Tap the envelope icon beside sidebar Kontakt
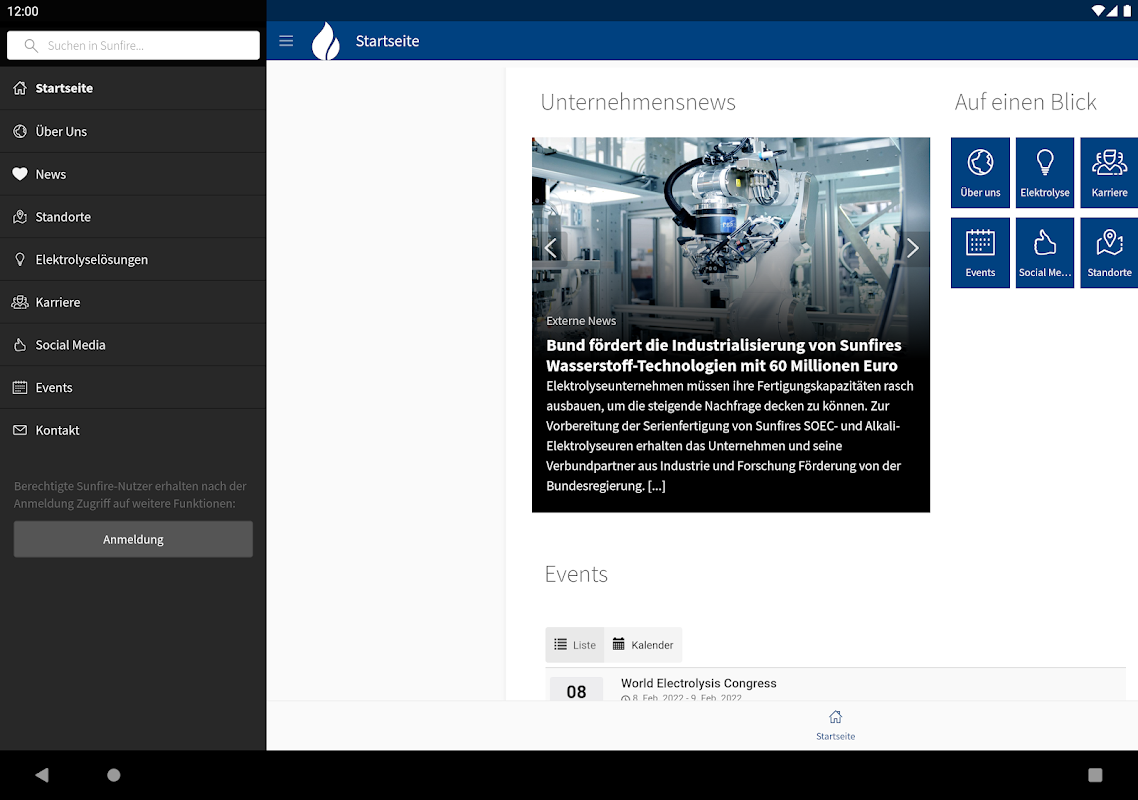 pyautogui.click(x=20, y=430)
